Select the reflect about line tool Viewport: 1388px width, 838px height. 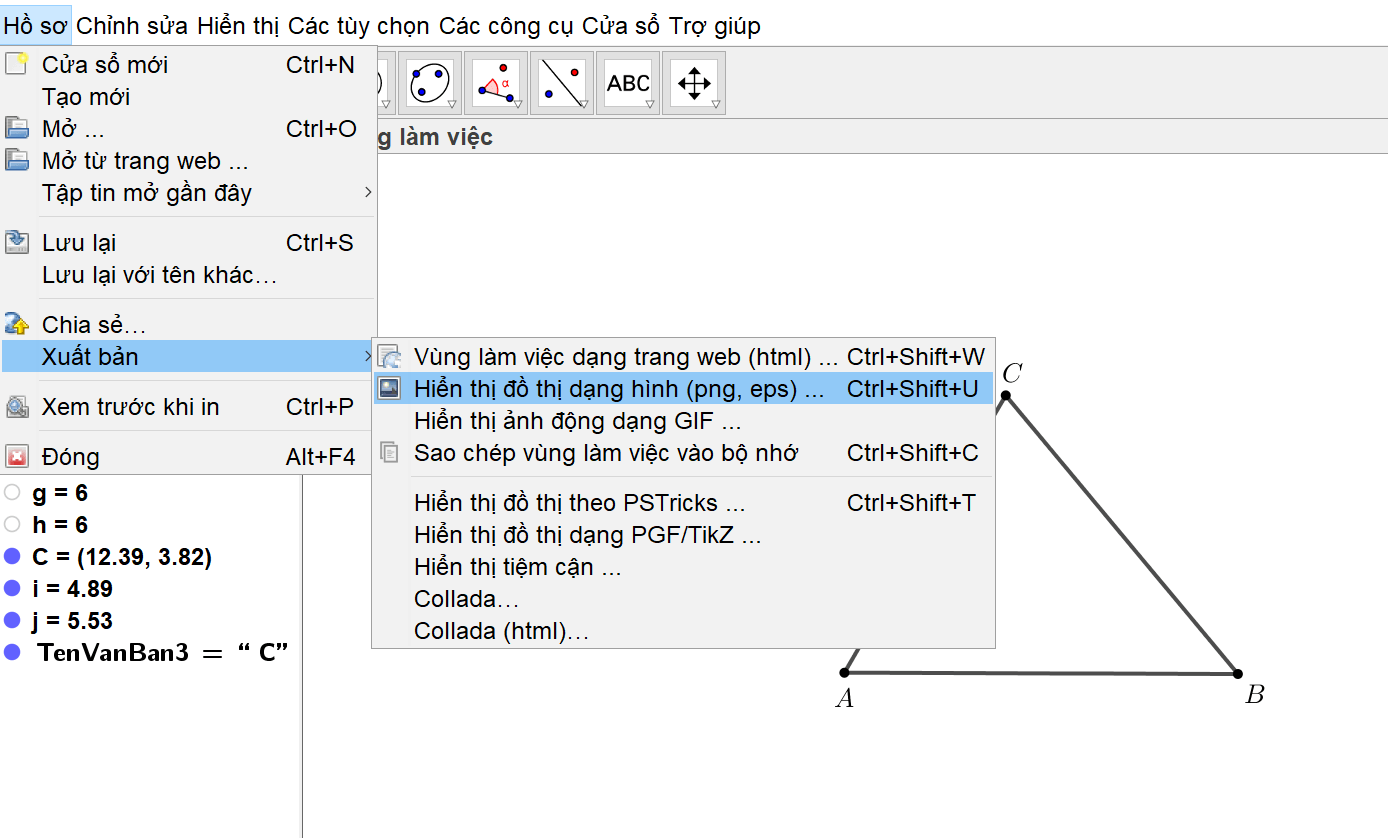562,83
